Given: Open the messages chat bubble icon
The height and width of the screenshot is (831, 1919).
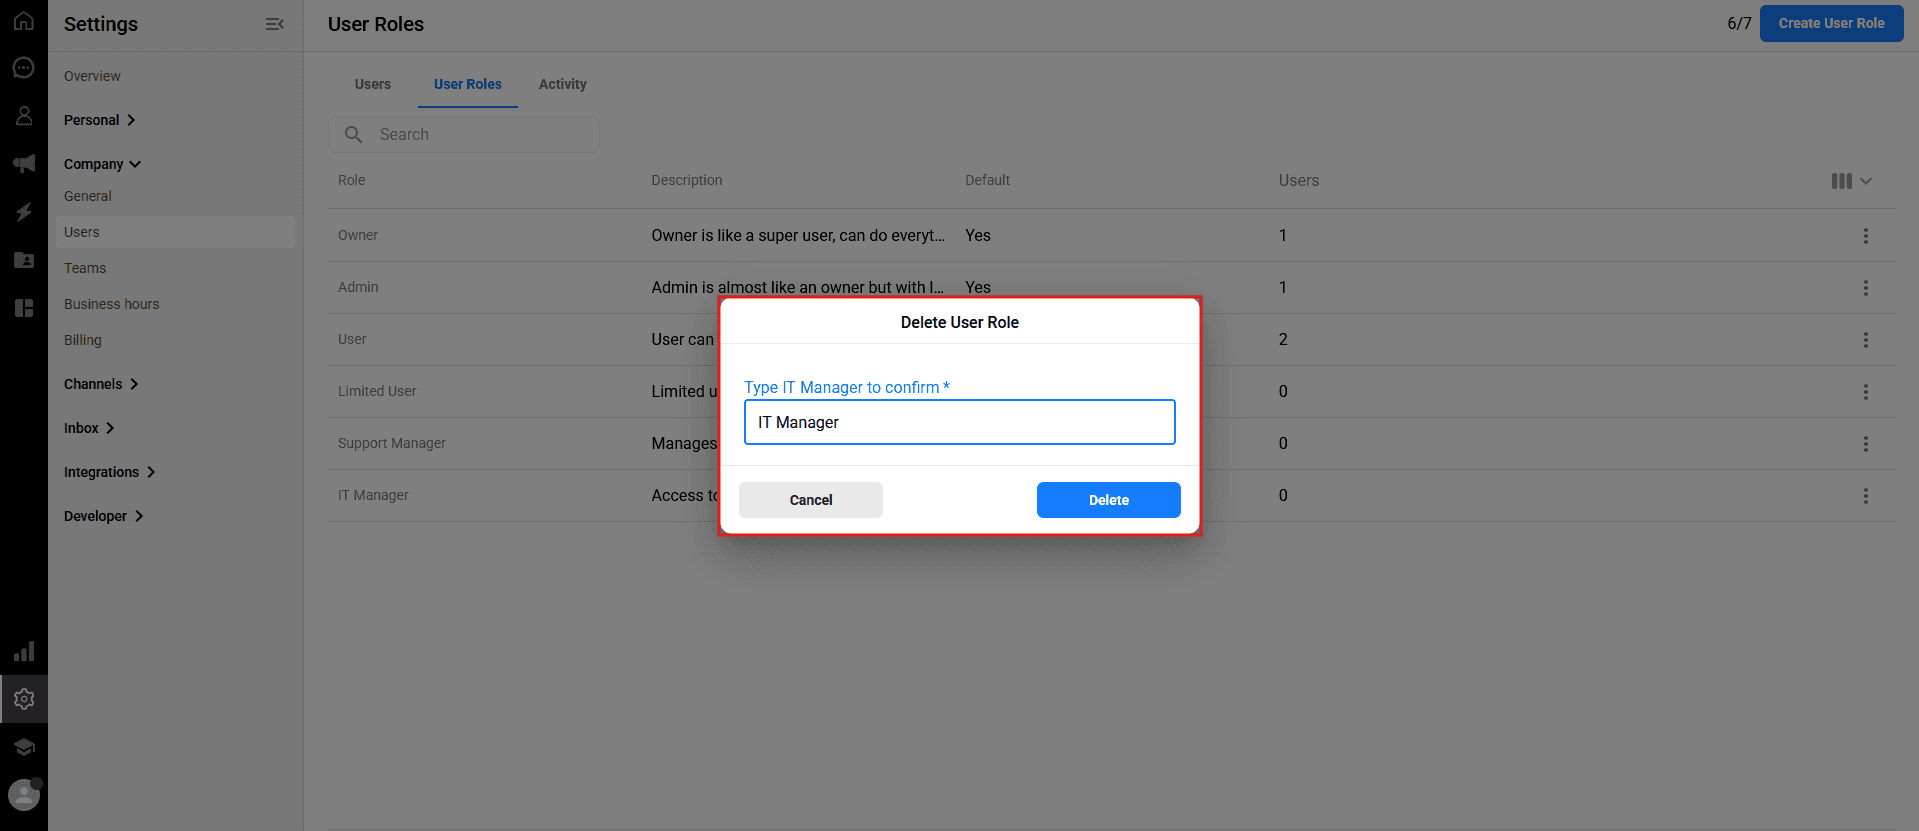Looking at the screenshot, I should [x=24, y=68].
